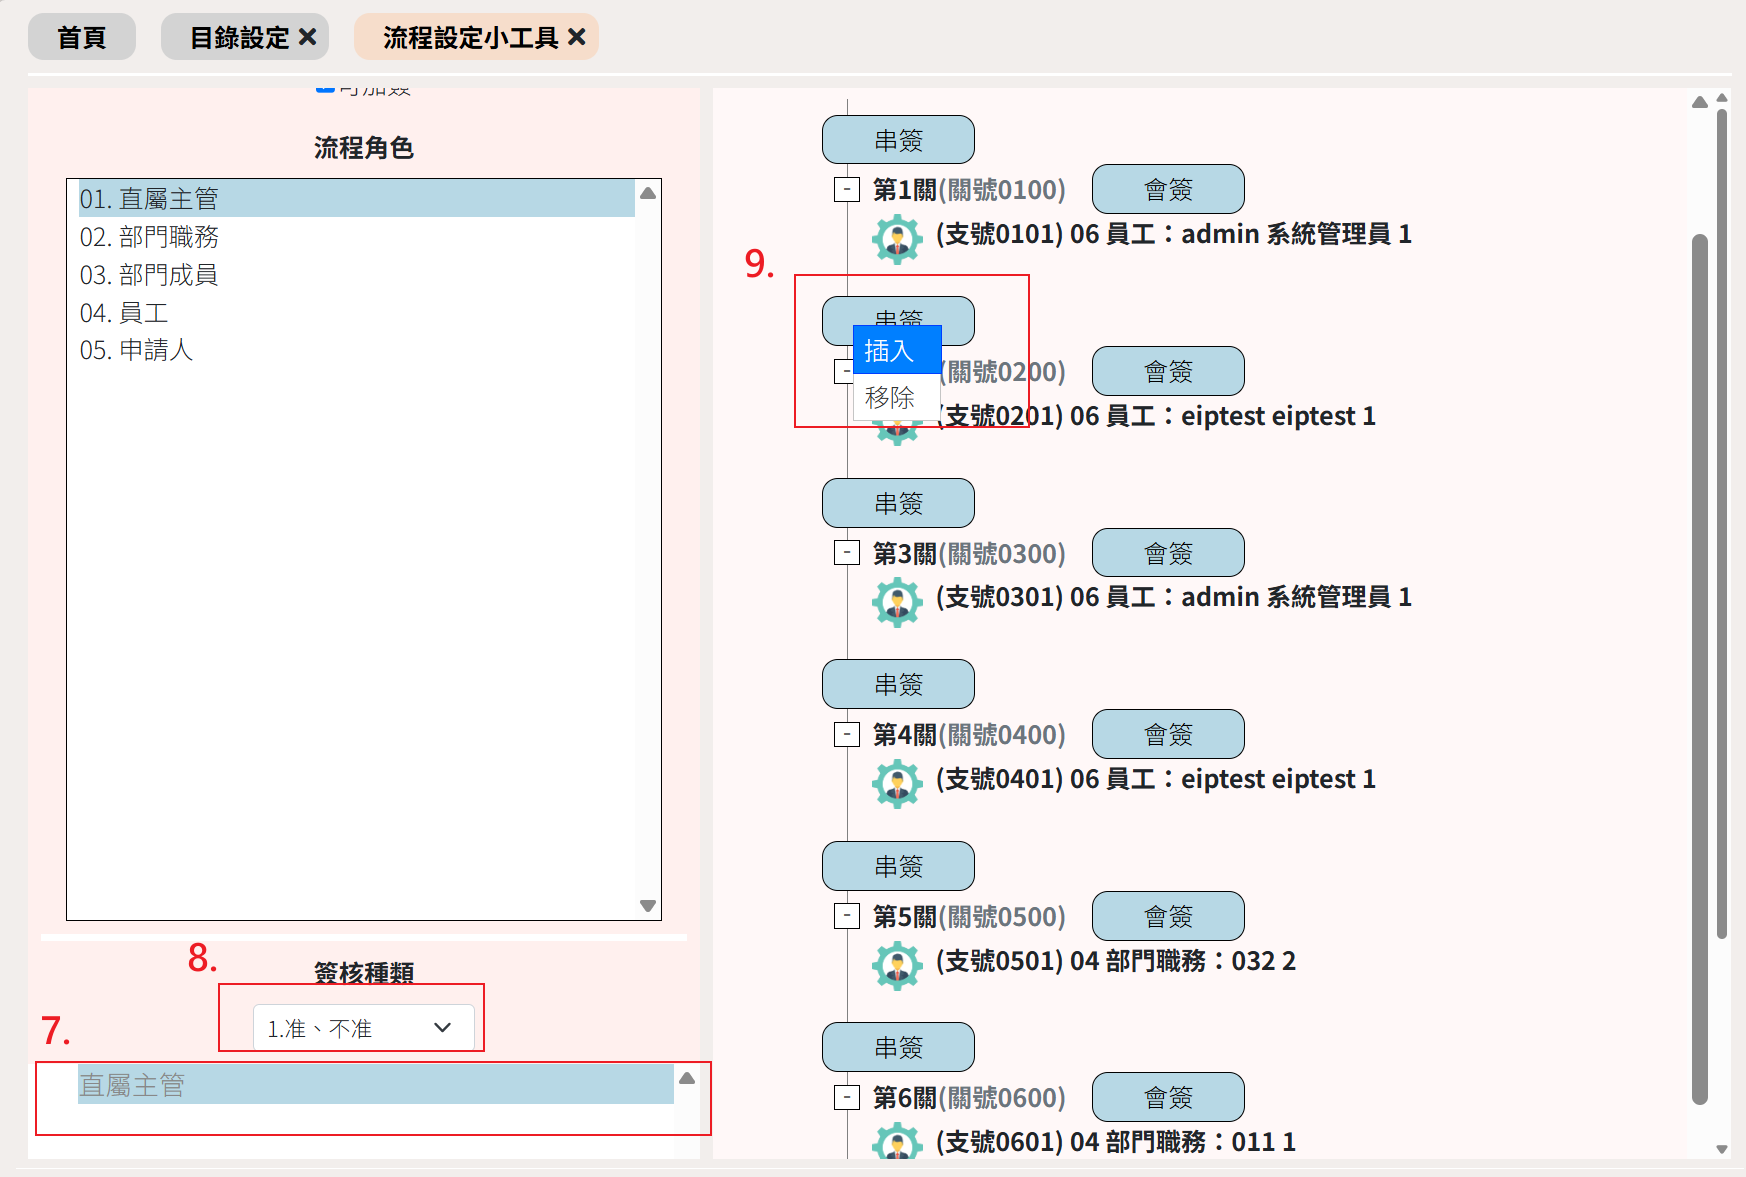
Task: Click the employee gear icon for 支號0301
Action: click(897, 602)
